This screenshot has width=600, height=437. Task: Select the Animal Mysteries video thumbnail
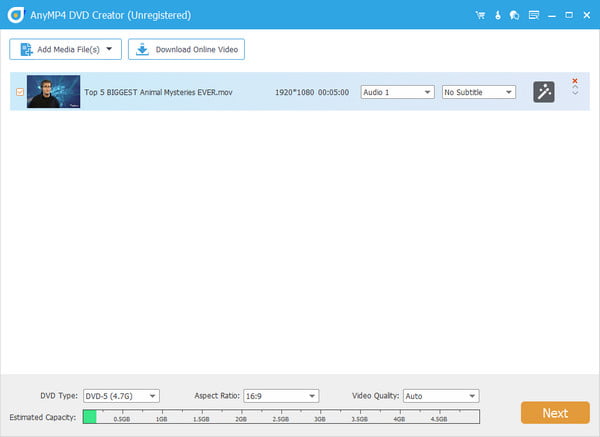pyautogui.click(x=53, y=92)
